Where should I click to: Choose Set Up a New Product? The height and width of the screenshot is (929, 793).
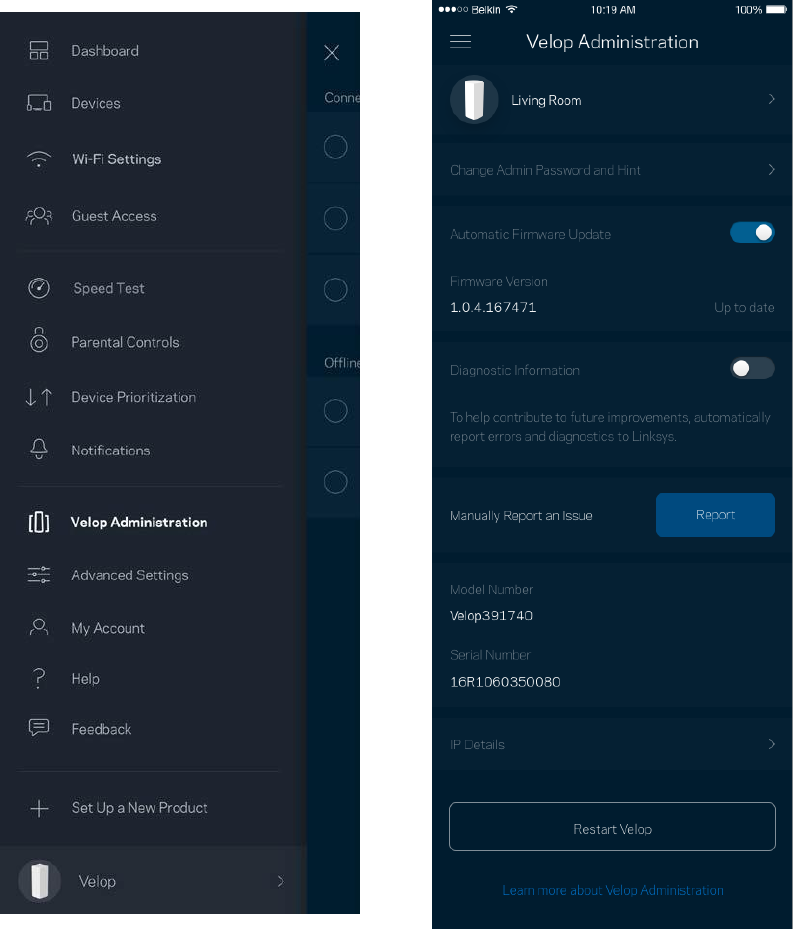[x=139, y=808]
